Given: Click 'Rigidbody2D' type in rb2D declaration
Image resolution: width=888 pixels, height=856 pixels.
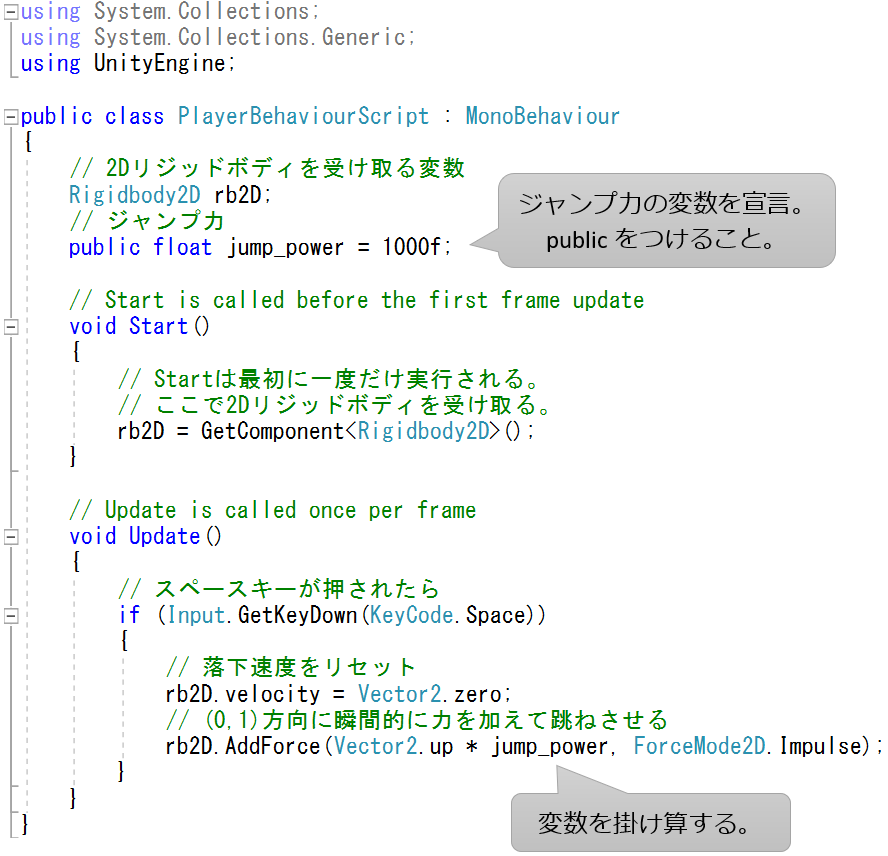Looking at the screenshot, I should click(134, 195).
